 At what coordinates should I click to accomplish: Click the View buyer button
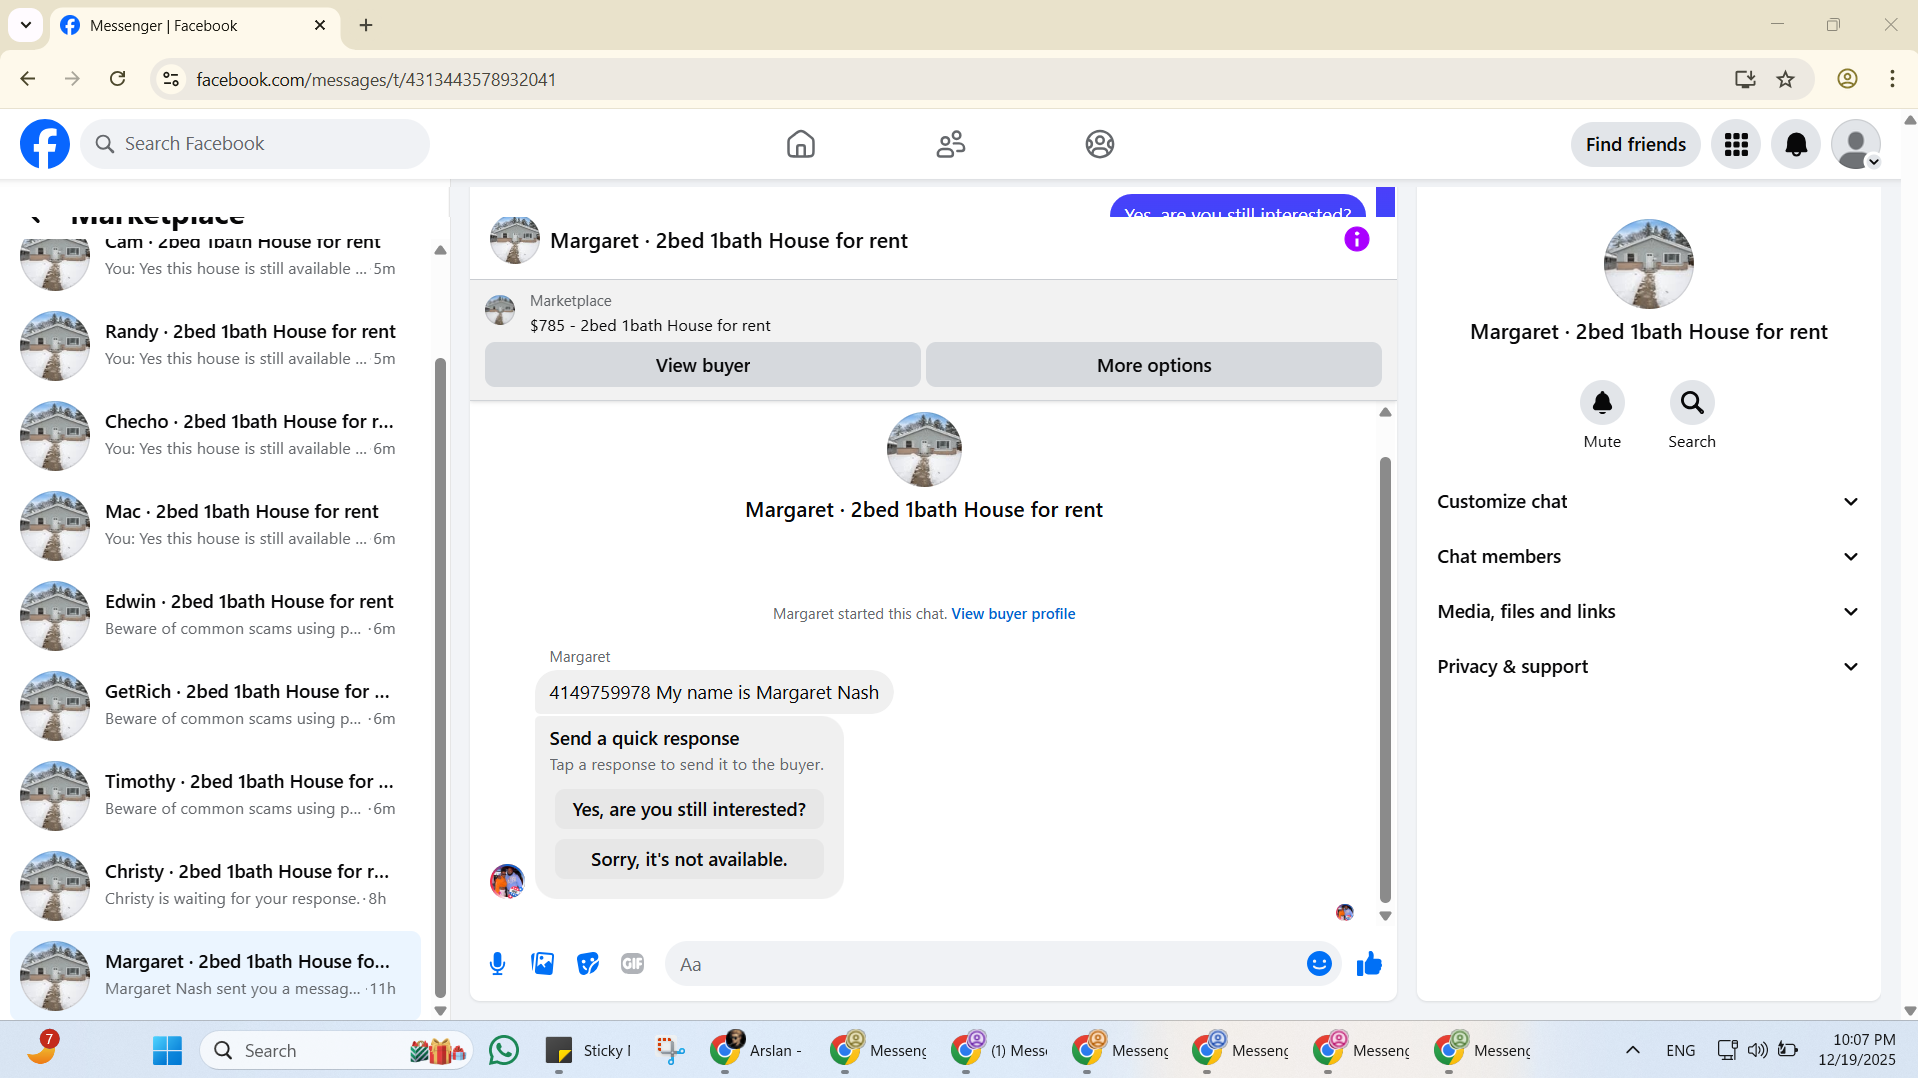pos(702,365)
